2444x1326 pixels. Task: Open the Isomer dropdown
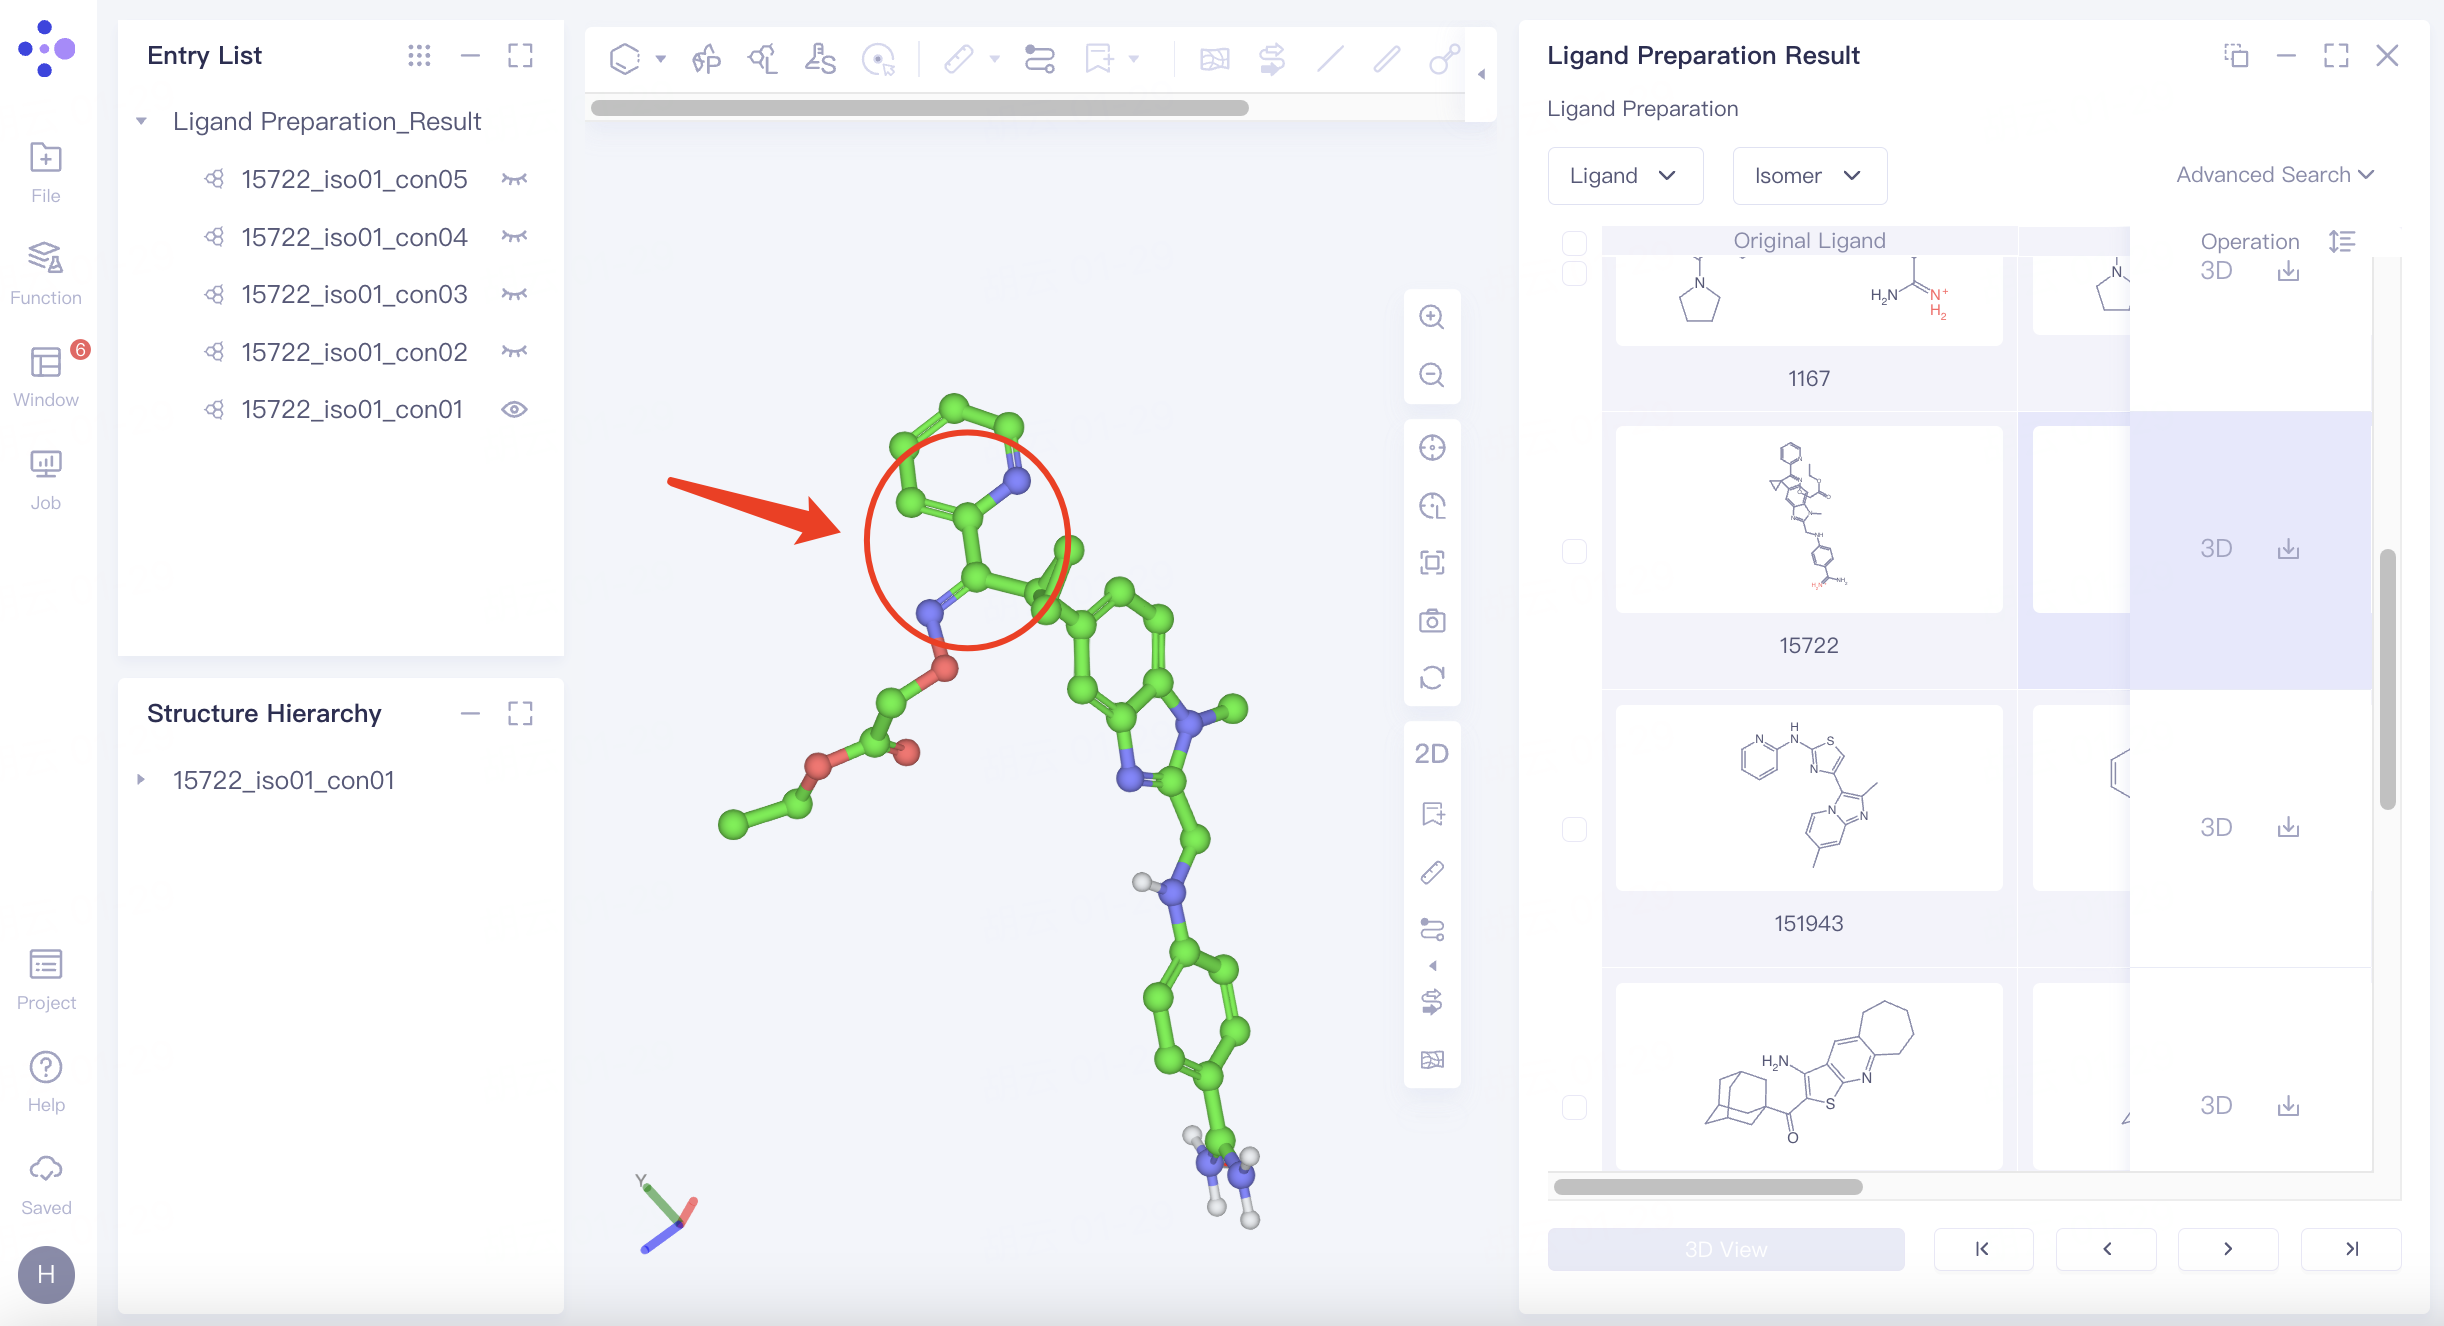coord(1808,176)
